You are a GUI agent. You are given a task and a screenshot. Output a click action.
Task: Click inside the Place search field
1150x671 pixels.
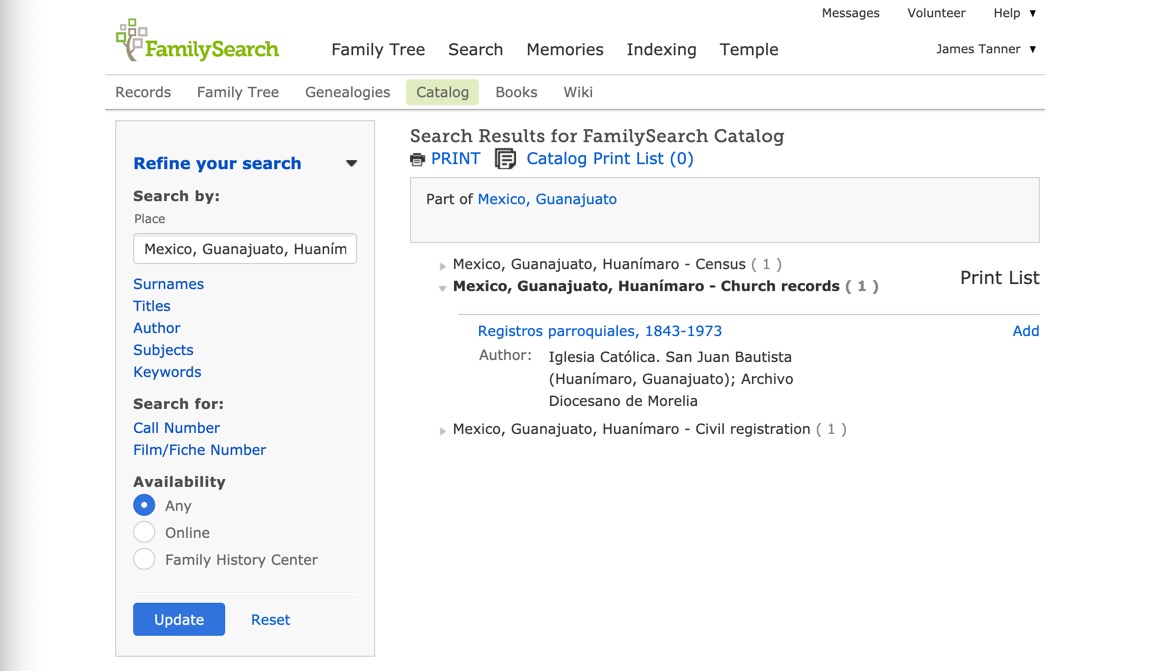(x=245, y=249)
